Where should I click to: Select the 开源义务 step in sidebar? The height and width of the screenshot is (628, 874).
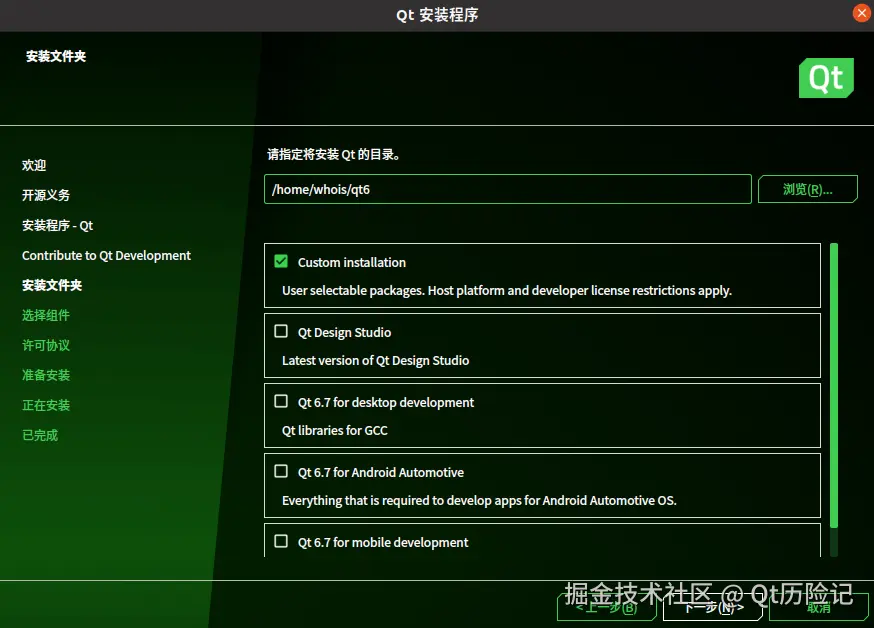coord(46,196)
